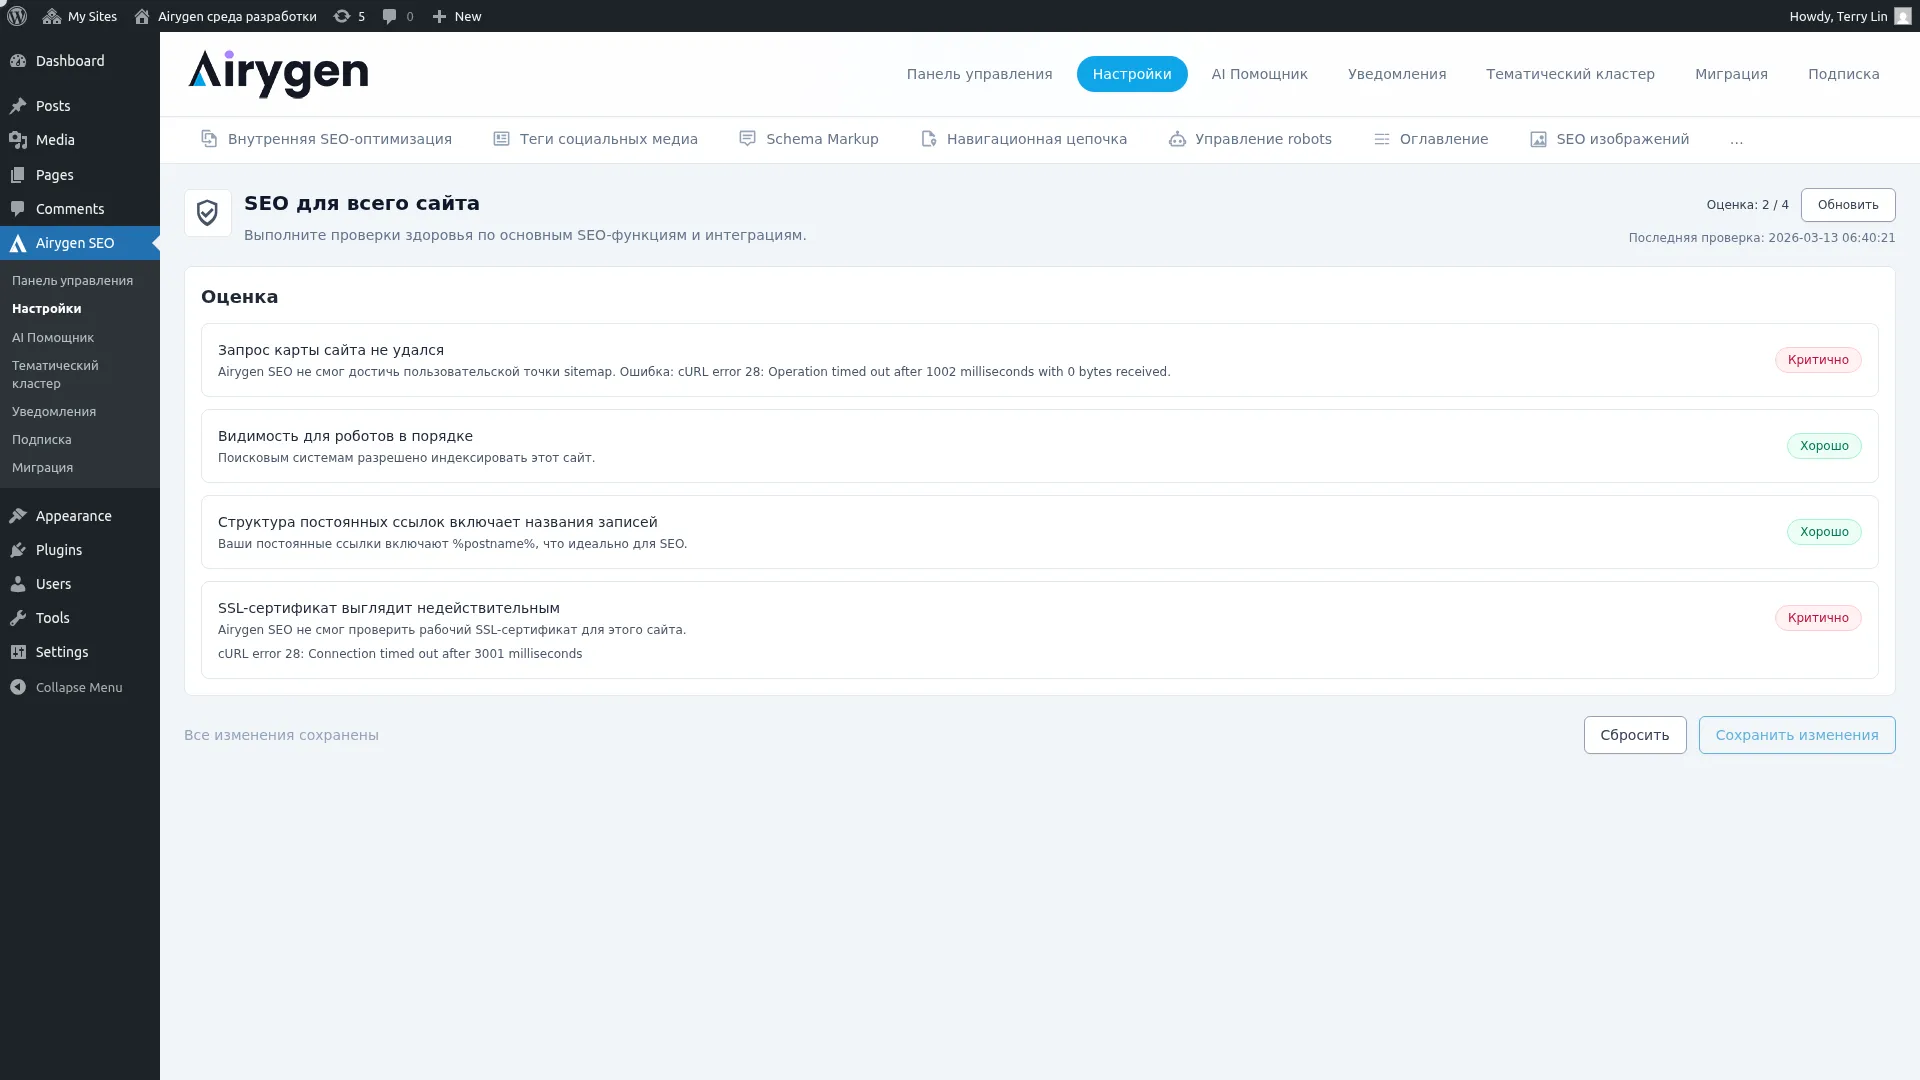Click the WordPress logo icon
Screen dimensions: 1920x1080
tap(17, 16)
